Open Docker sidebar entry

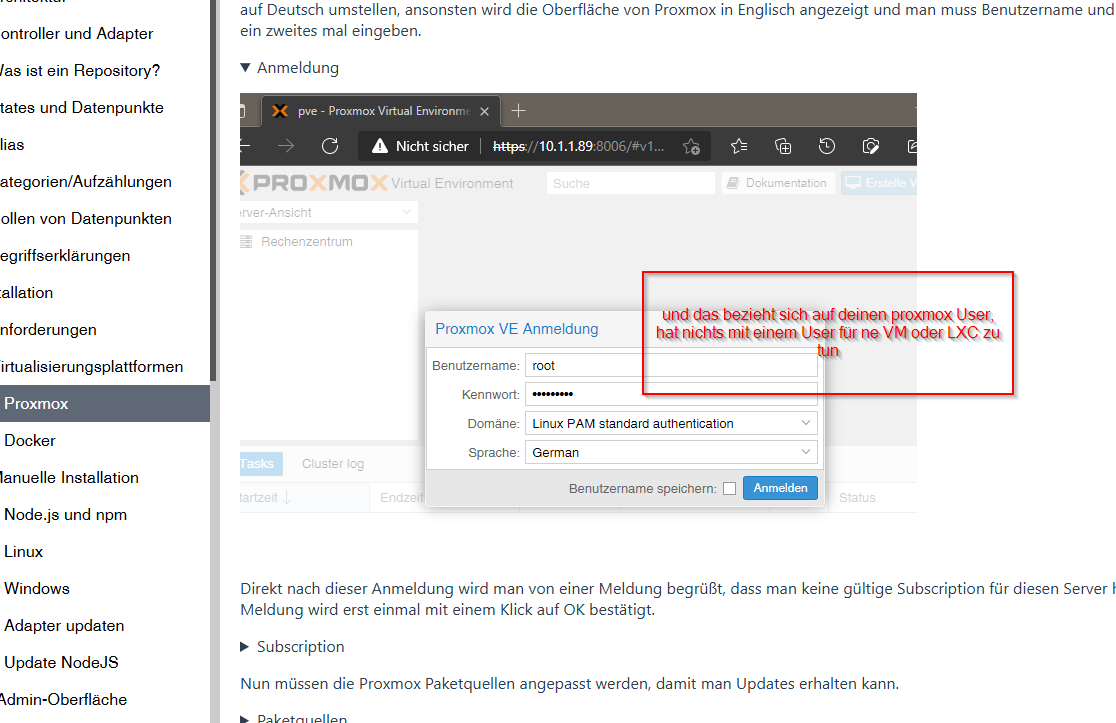point(30,440)
